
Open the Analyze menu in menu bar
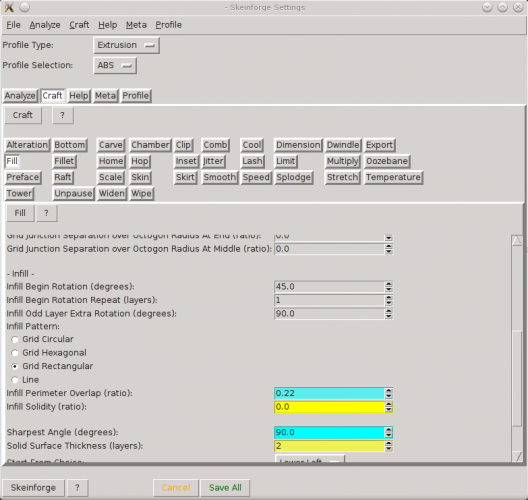(45, 25)
